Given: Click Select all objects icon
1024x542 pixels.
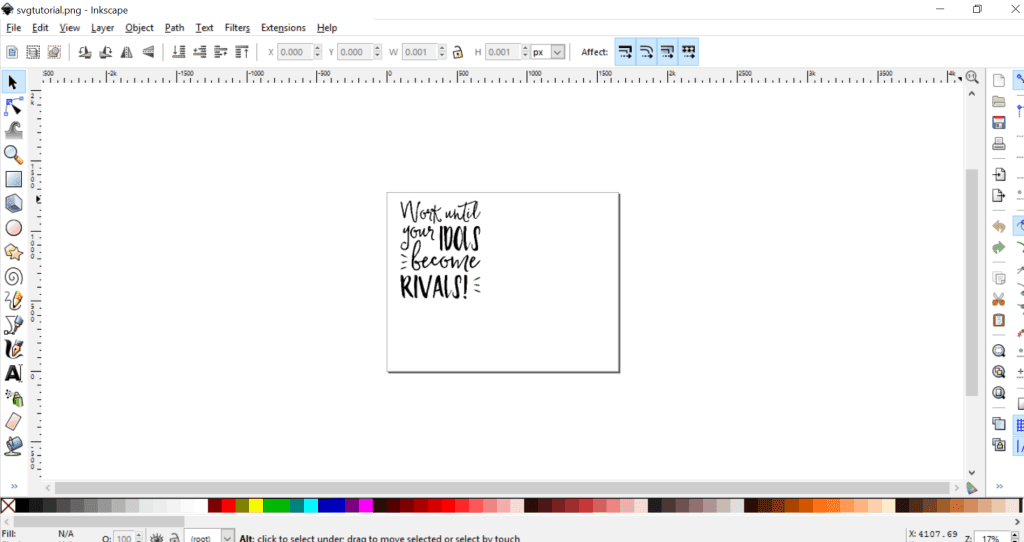Looking at the screenshot, I should coord(12,52).
